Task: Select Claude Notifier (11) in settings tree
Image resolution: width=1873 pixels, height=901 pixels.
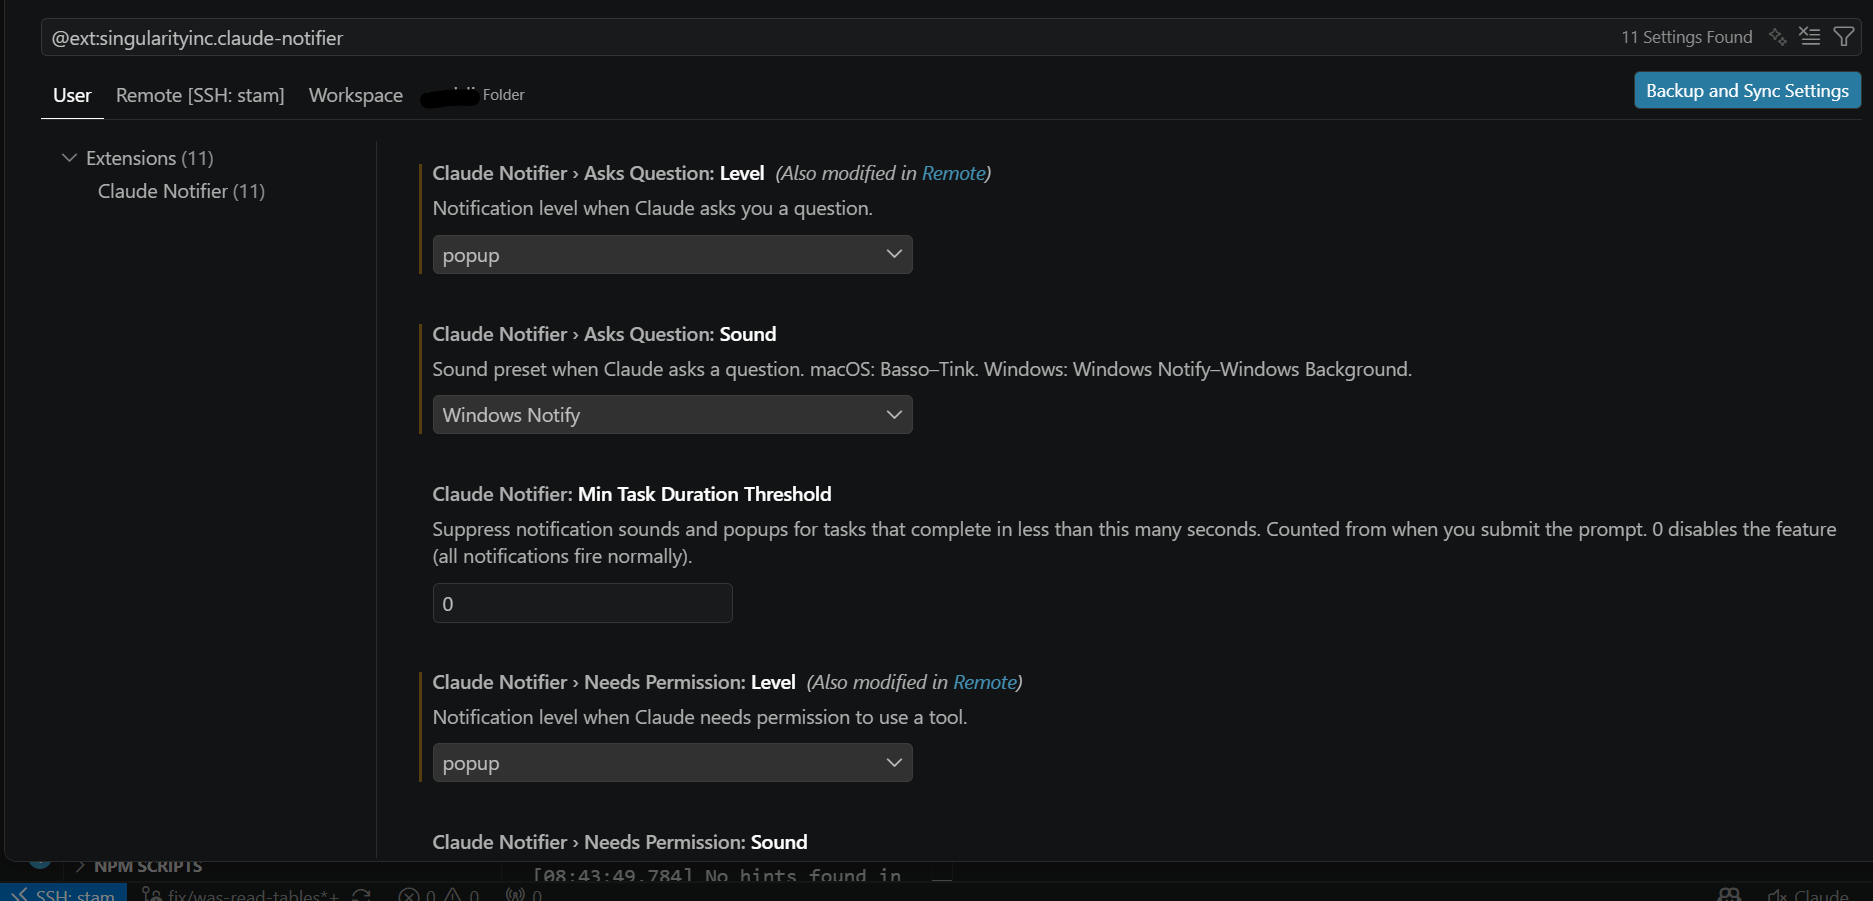Action: [x=181, y=191]
